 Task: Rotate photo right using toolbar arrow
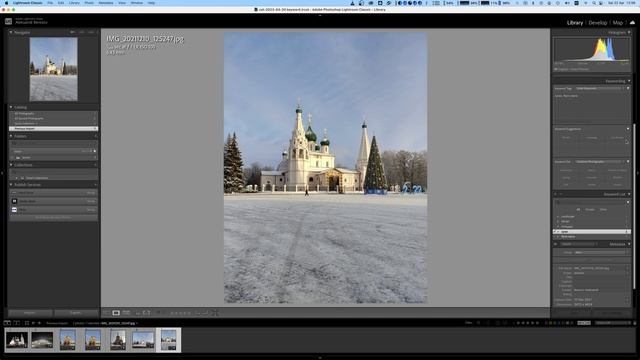[x=206, y=313]
